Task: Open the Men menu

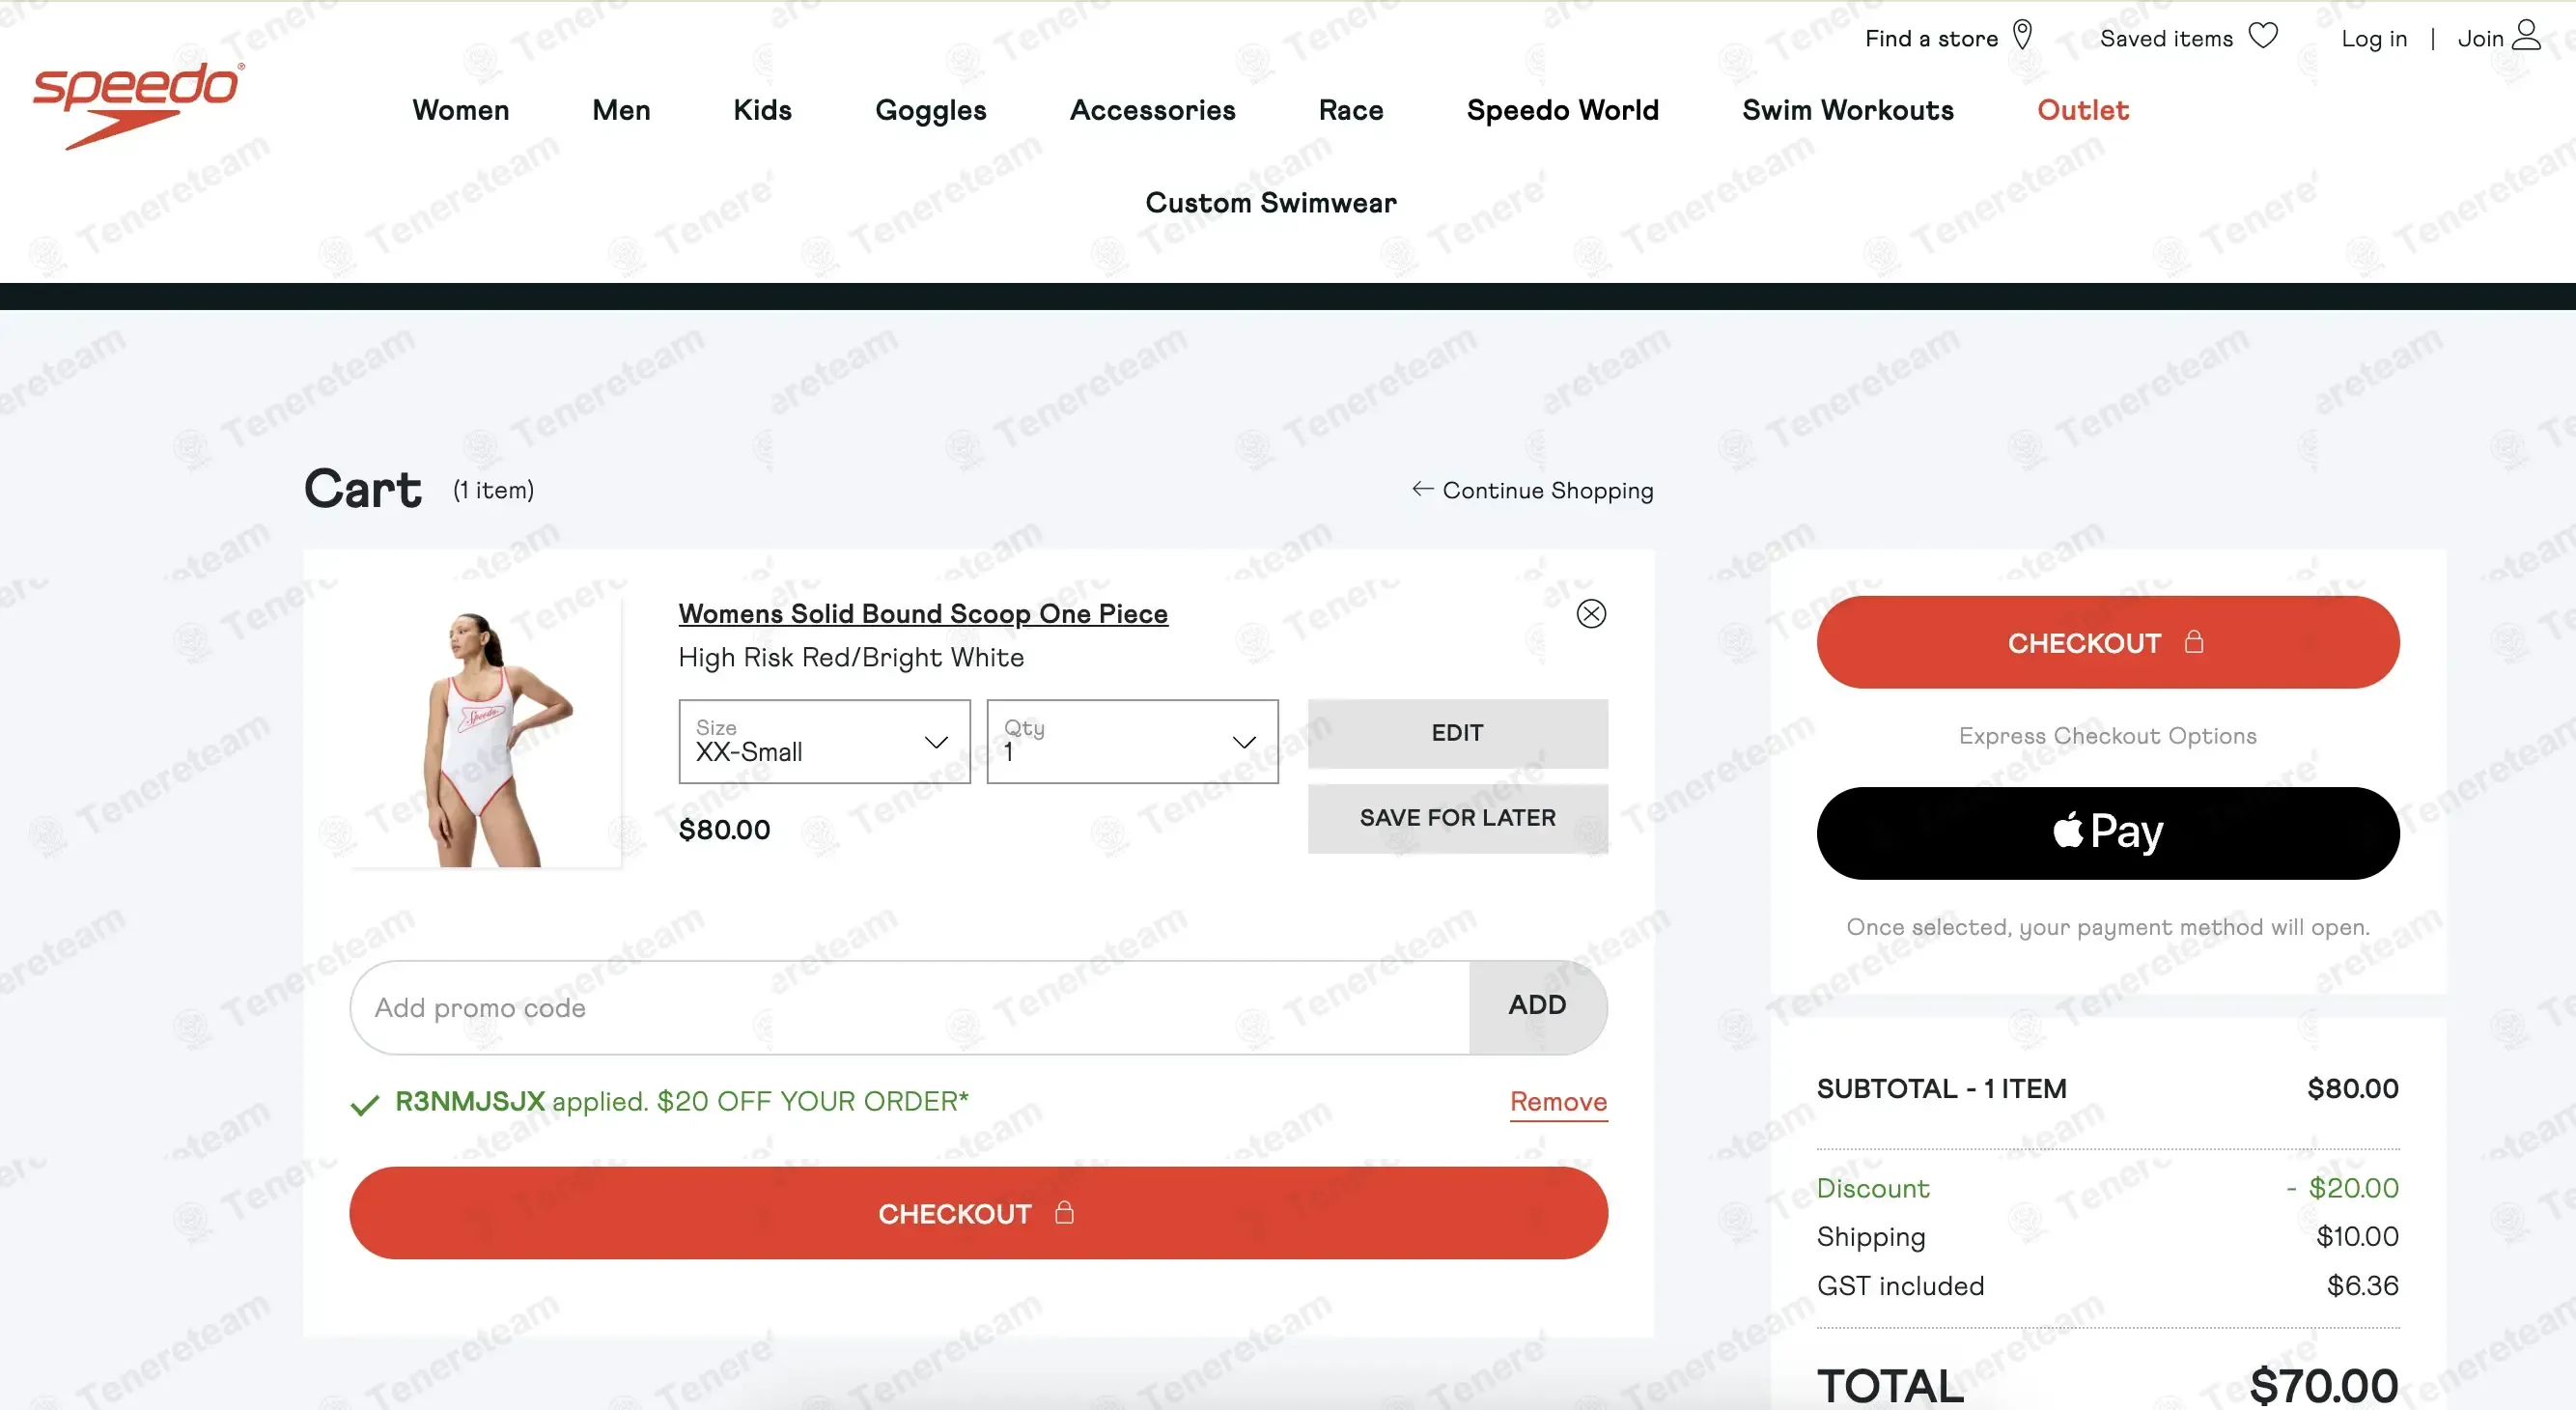Action: pos(621,110)
